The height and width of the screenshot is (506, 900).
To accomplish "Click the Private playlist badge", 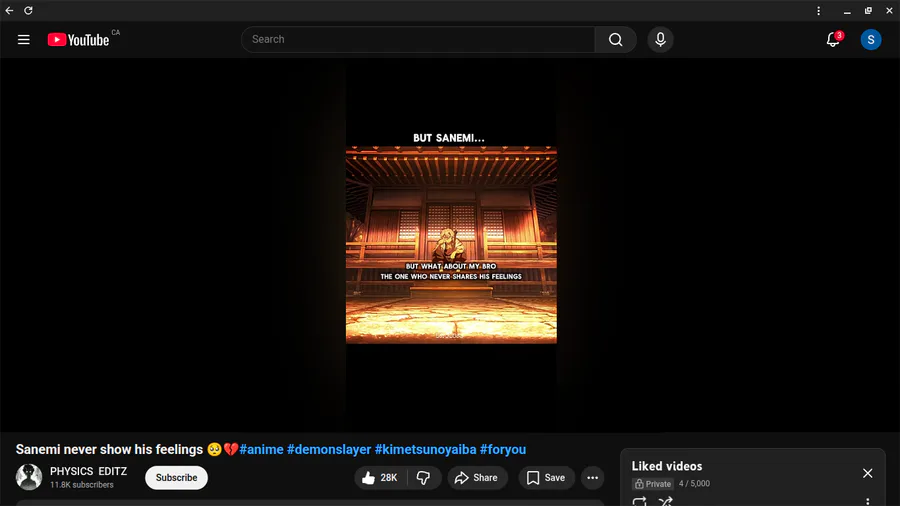I will (x=653, y=484).
